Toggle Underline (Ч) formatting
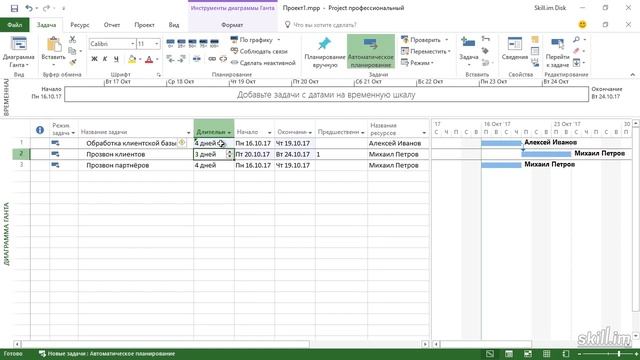The height and width of the screenshot is (360, 640). click(116, 59)
